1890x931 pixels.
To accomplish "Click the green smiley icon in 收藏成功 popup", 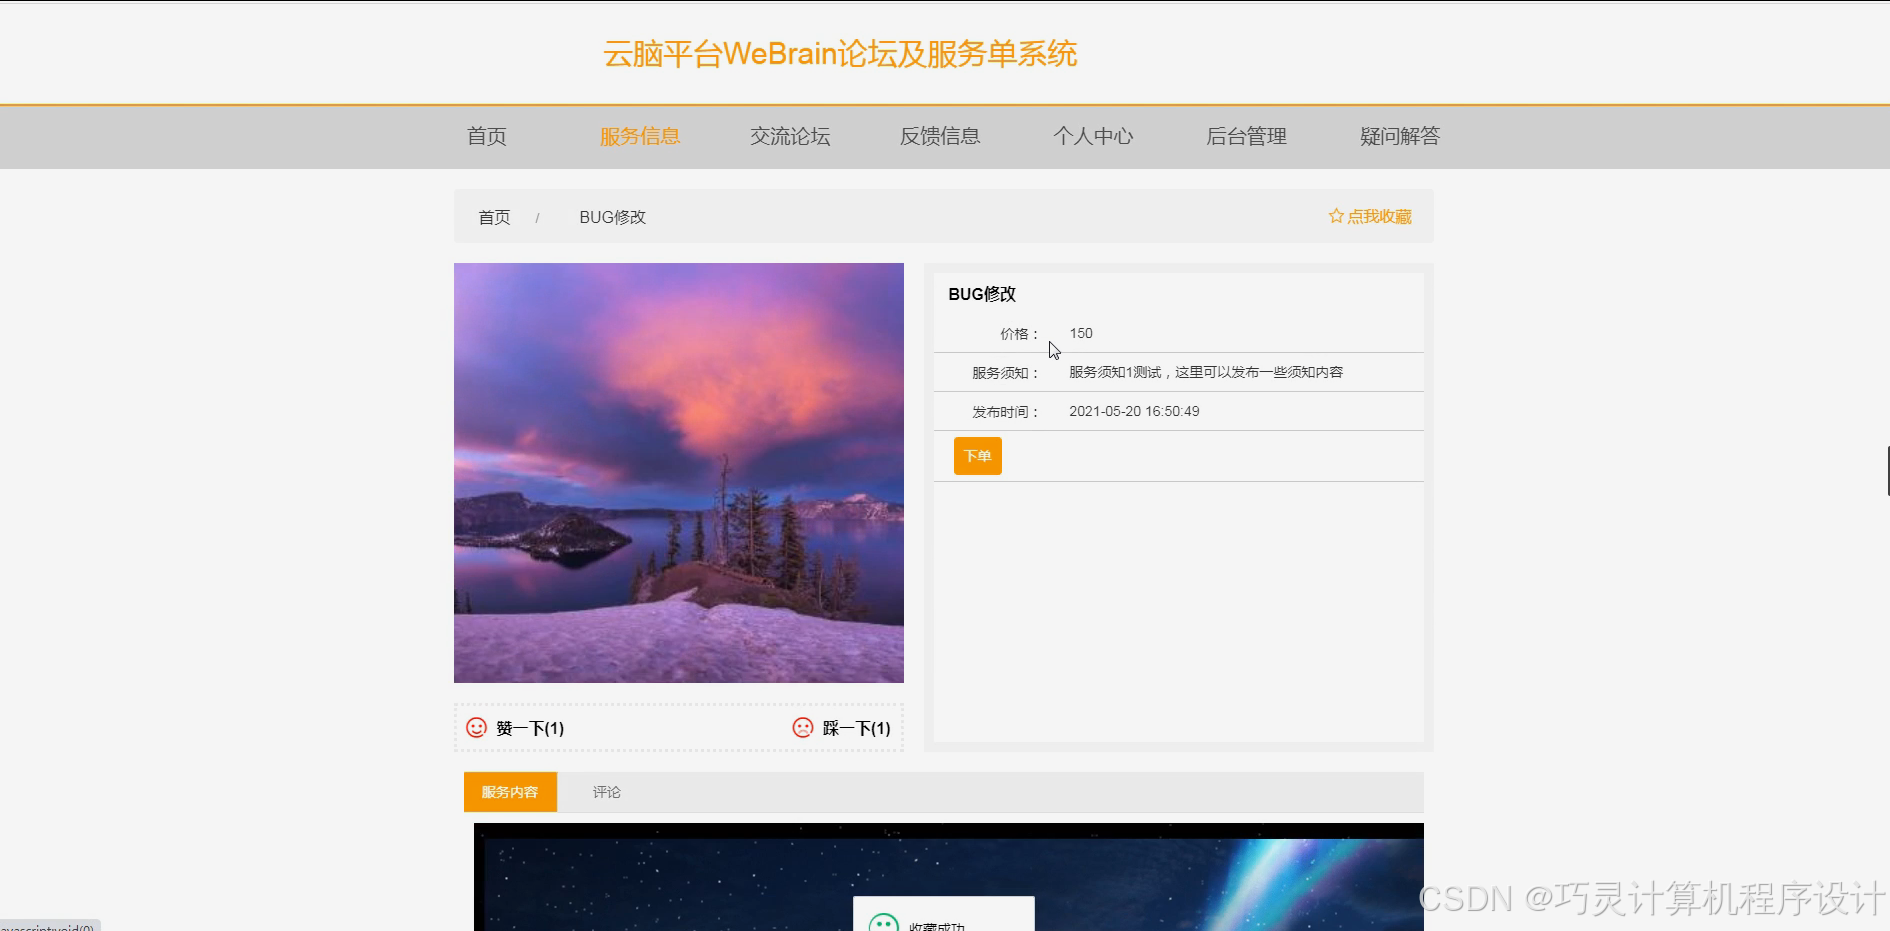I will point(883,924).
